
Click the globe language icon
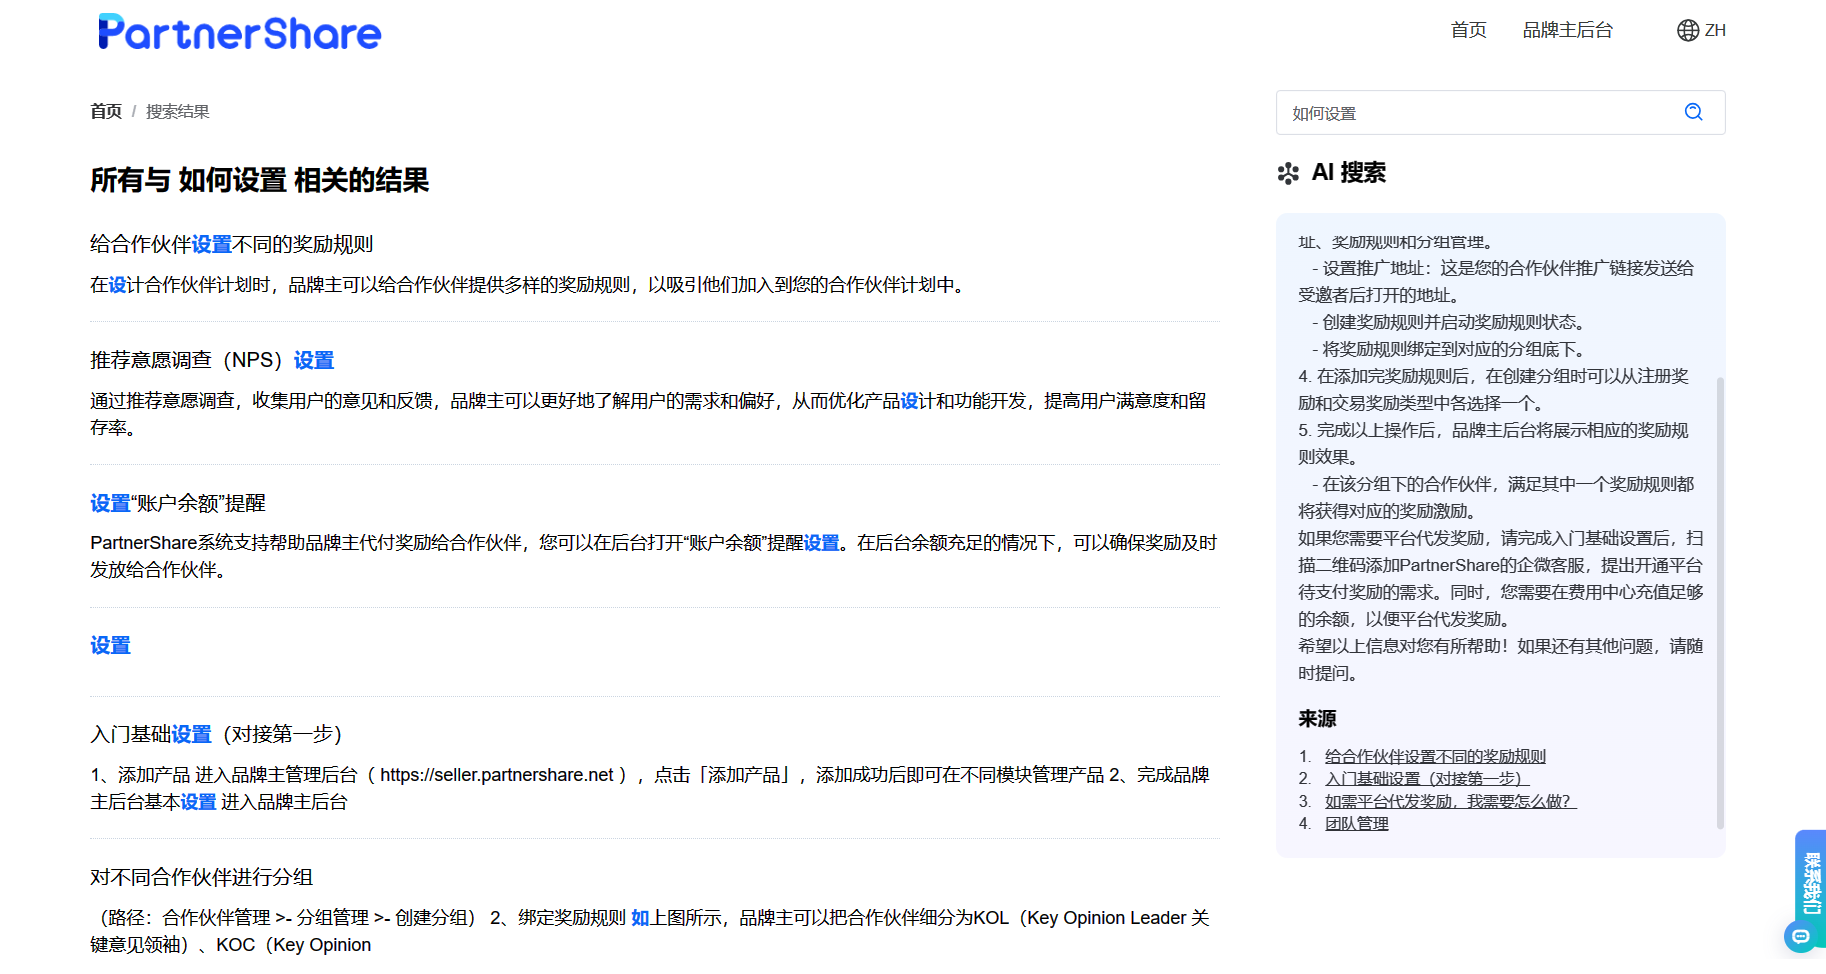point(1687,30)
